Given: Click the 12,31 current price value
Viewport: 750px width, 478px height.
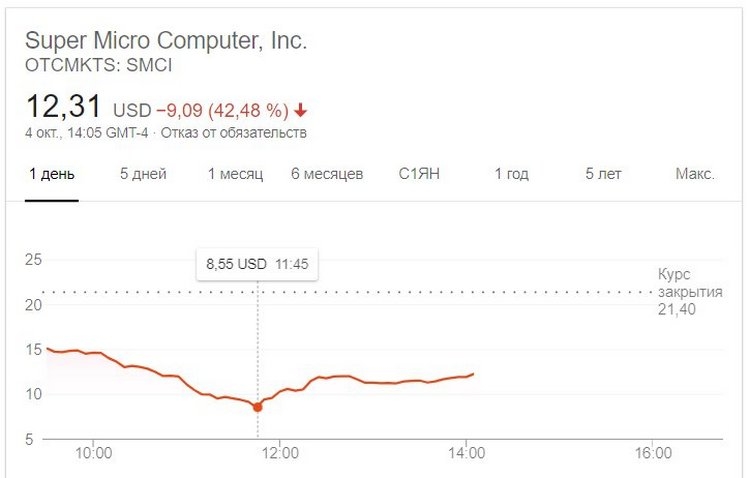Looking at the screenshot, I should pyautogui.click(x=64, y=106).
